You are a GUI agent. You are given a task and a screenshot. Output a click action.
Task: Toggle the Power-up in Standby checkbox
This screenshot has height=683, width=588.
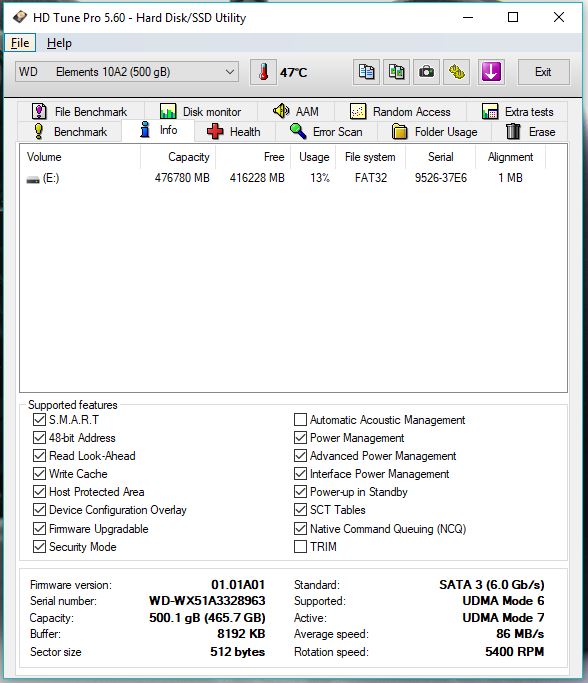[301, 492]
